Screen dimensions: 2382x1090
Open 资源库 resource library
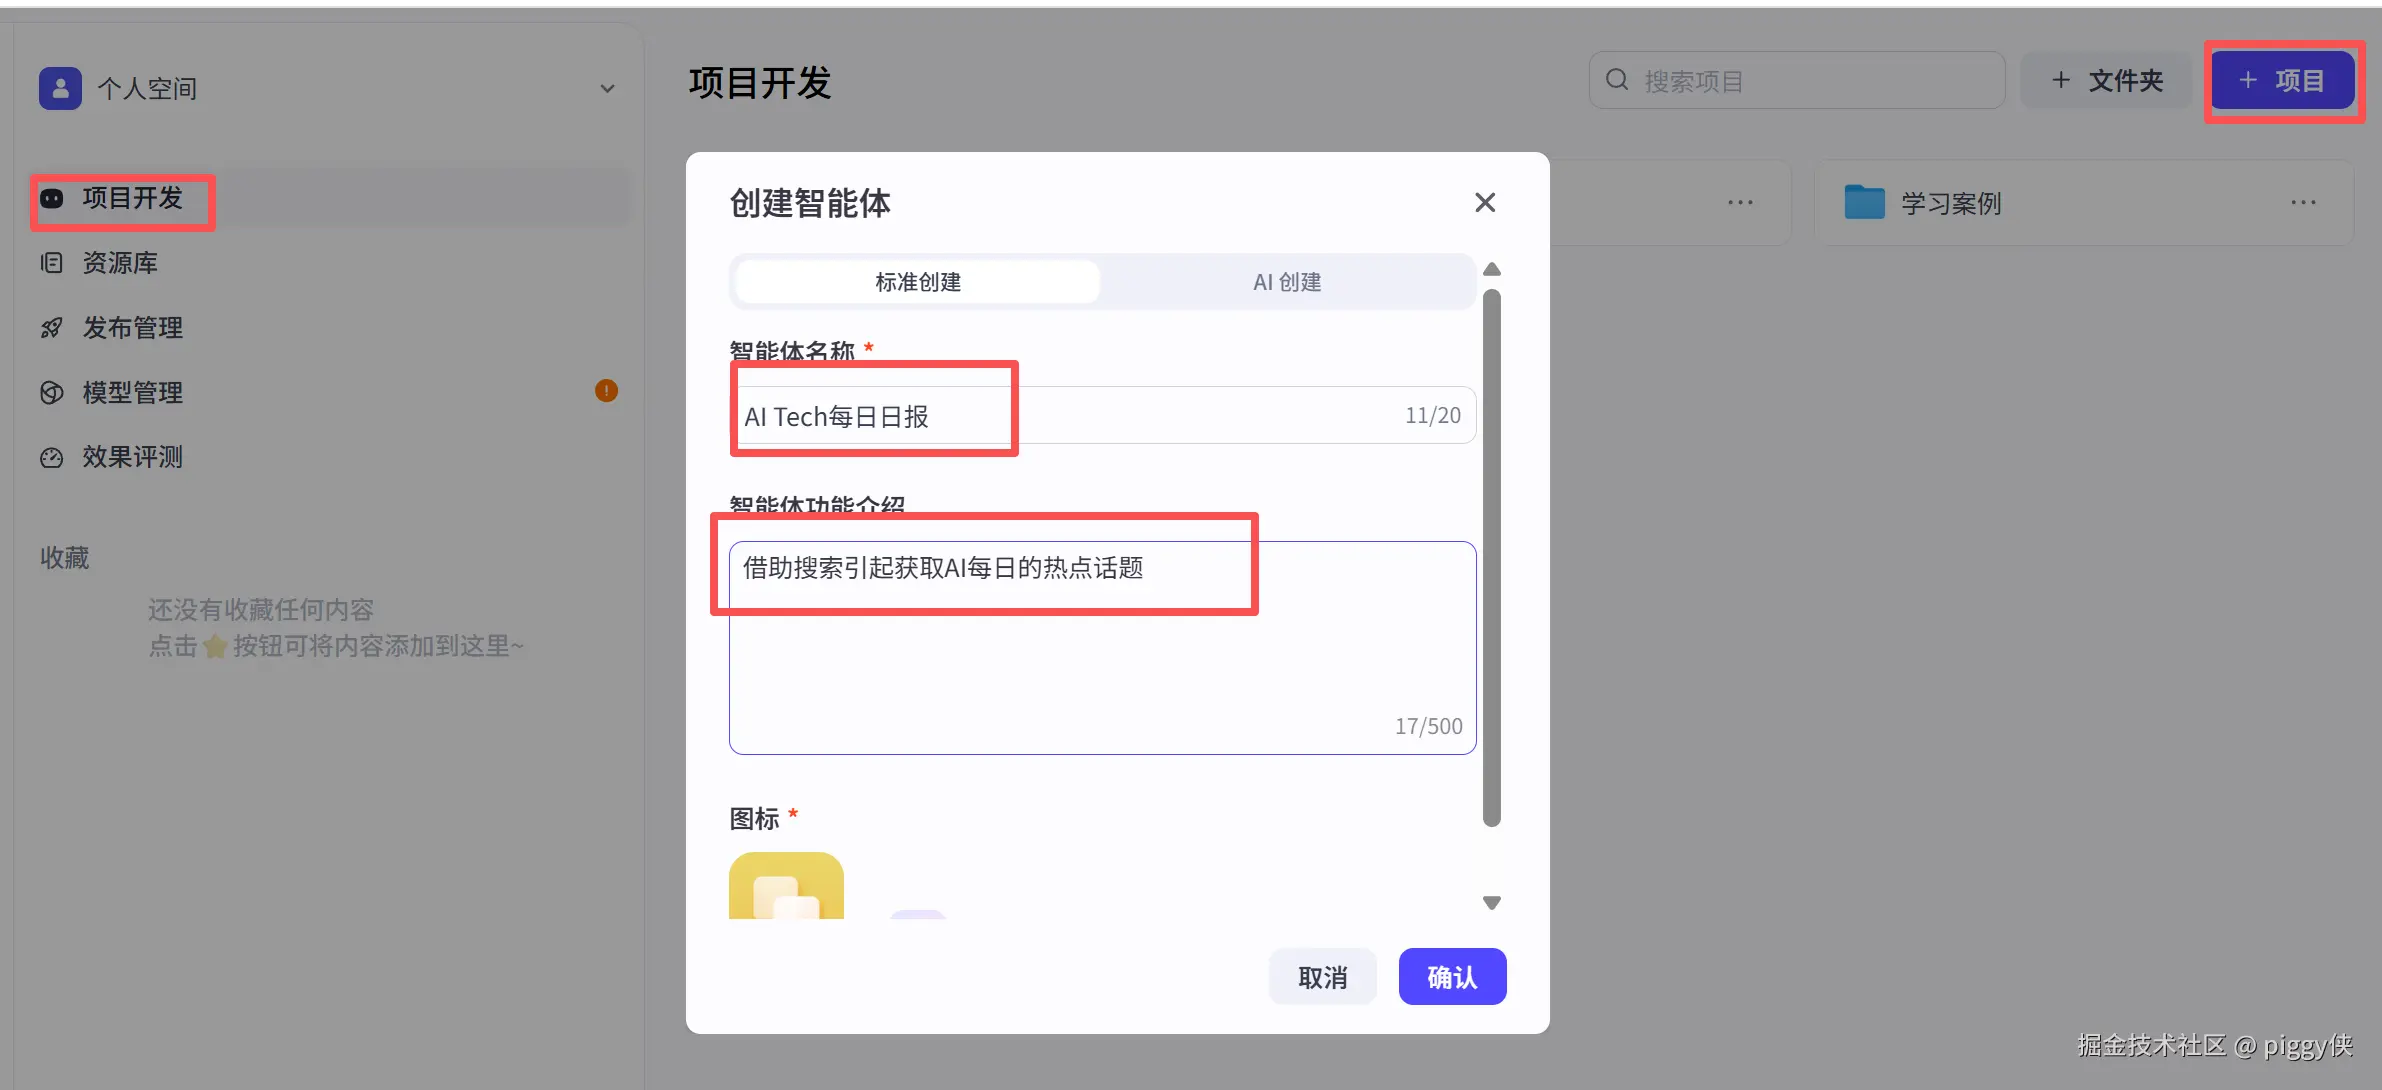tap(119, 263)
